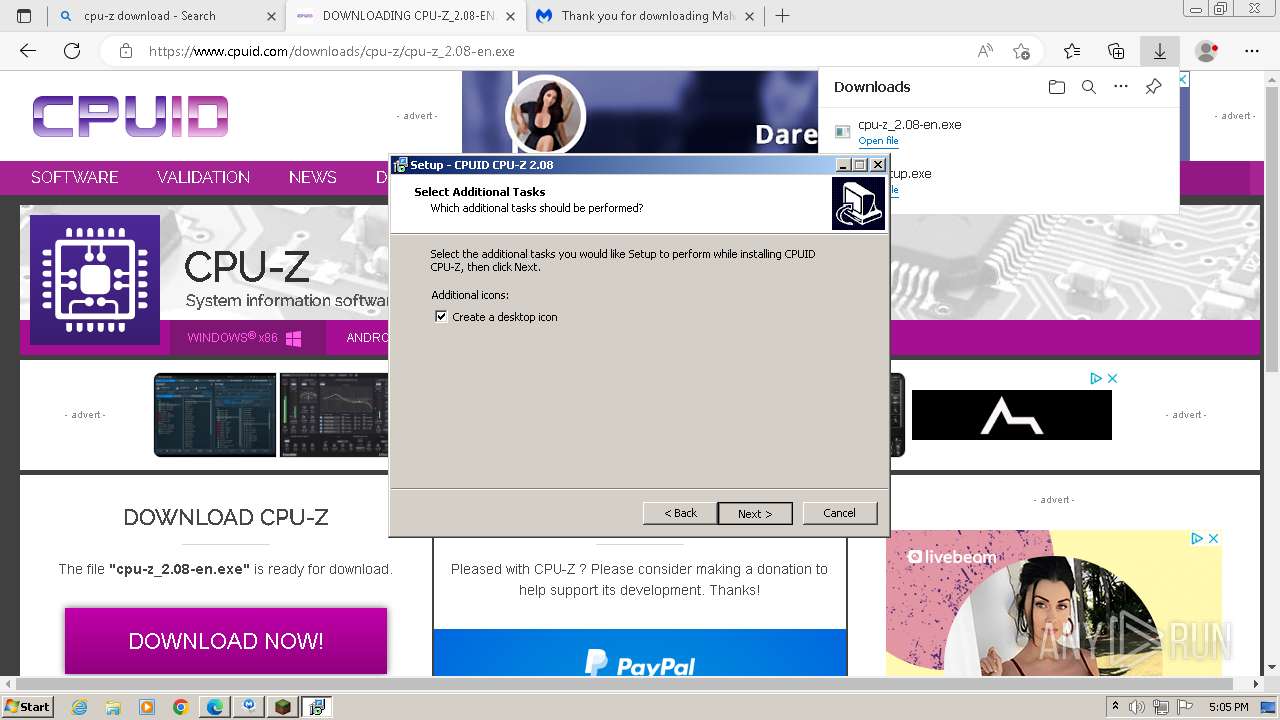1280x720 pixels.
Task: Select Microsoft Edge taskbar button
Action: pos(215,707)
